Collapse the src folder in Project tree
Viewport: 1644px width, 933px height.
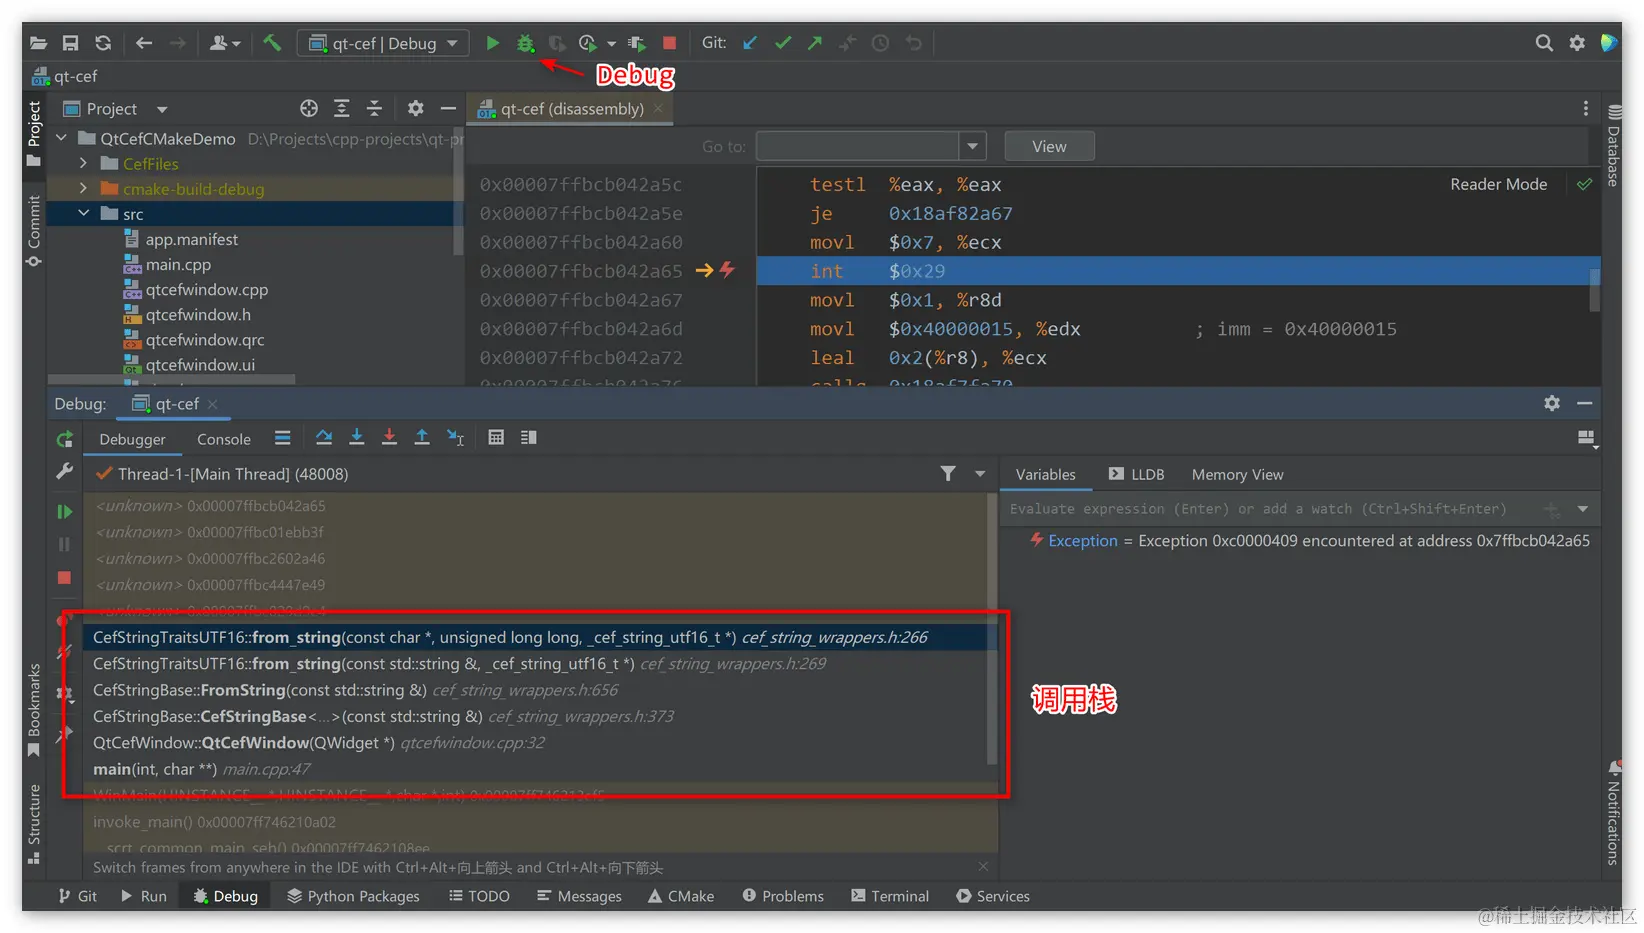click(x=84, y=213)
